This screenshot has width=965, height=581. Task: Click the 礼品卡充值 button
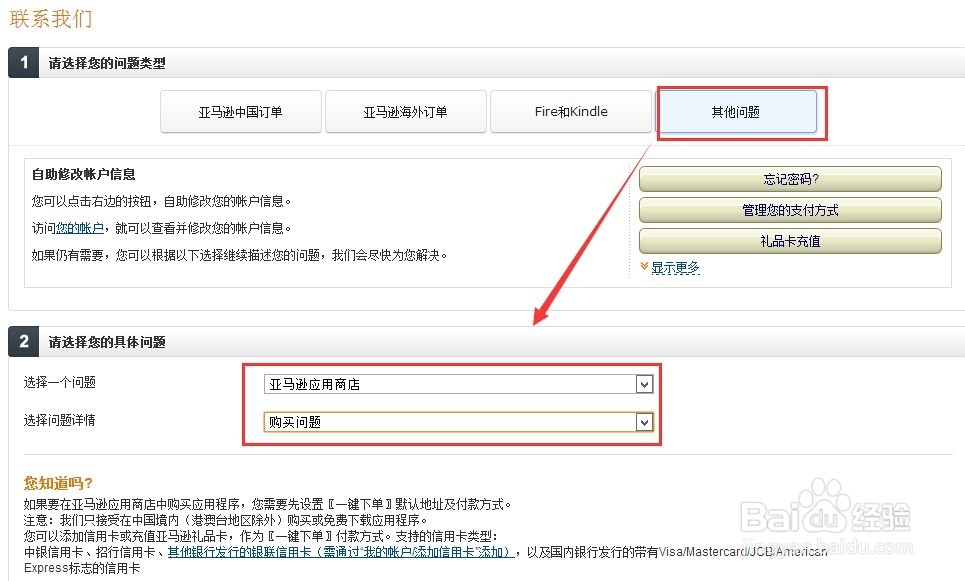coord(790,241)
